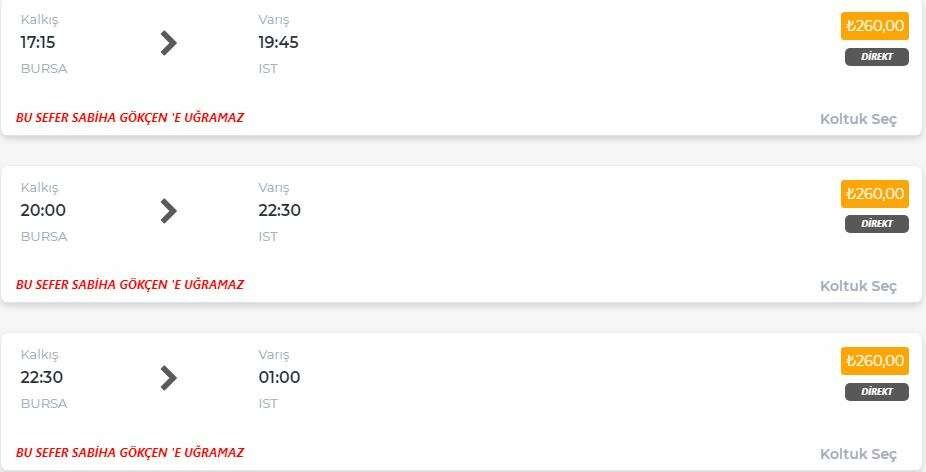Click Koltuk Seç for 17:15 departure
The image size is (926, 472).
click(x=858, y=119)
